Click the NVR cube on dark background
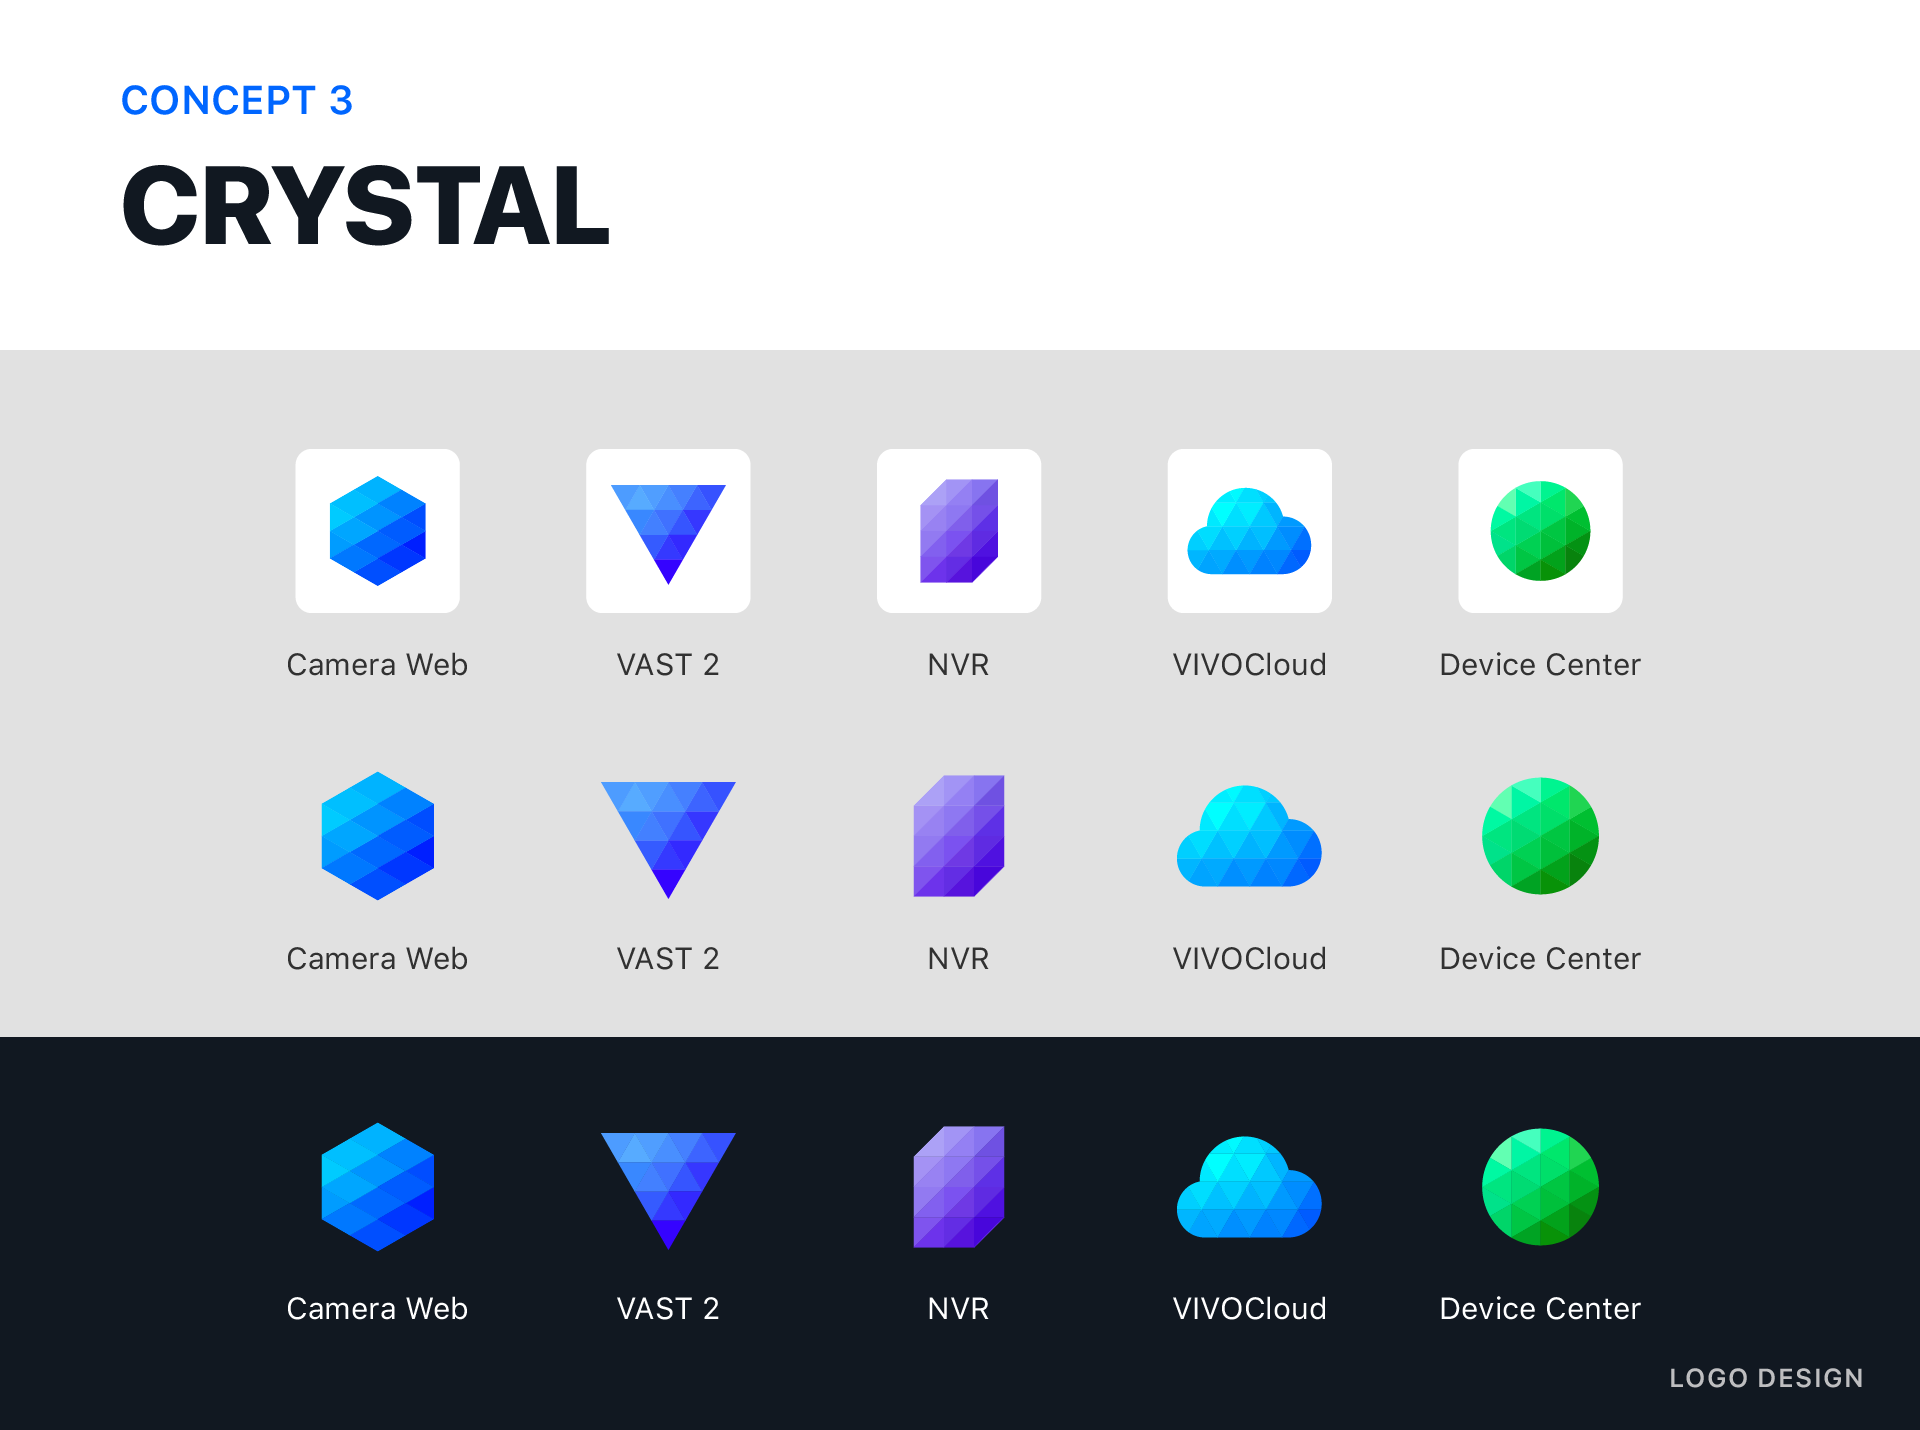This screenshot has height=1430, width=1920. coord(959,1187)
